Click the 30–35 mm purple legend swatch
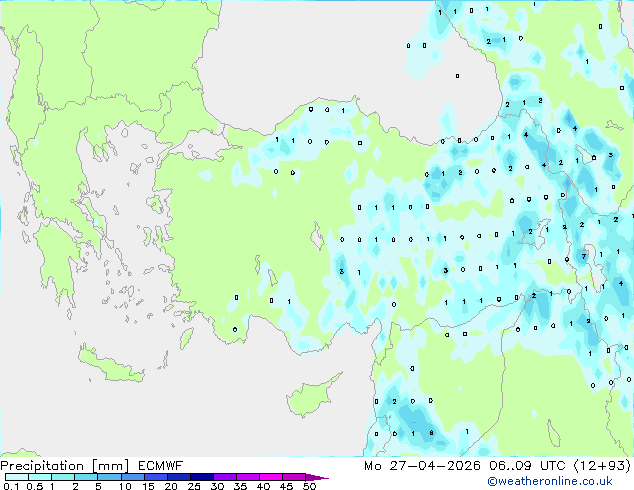 (x=225, y=477)
